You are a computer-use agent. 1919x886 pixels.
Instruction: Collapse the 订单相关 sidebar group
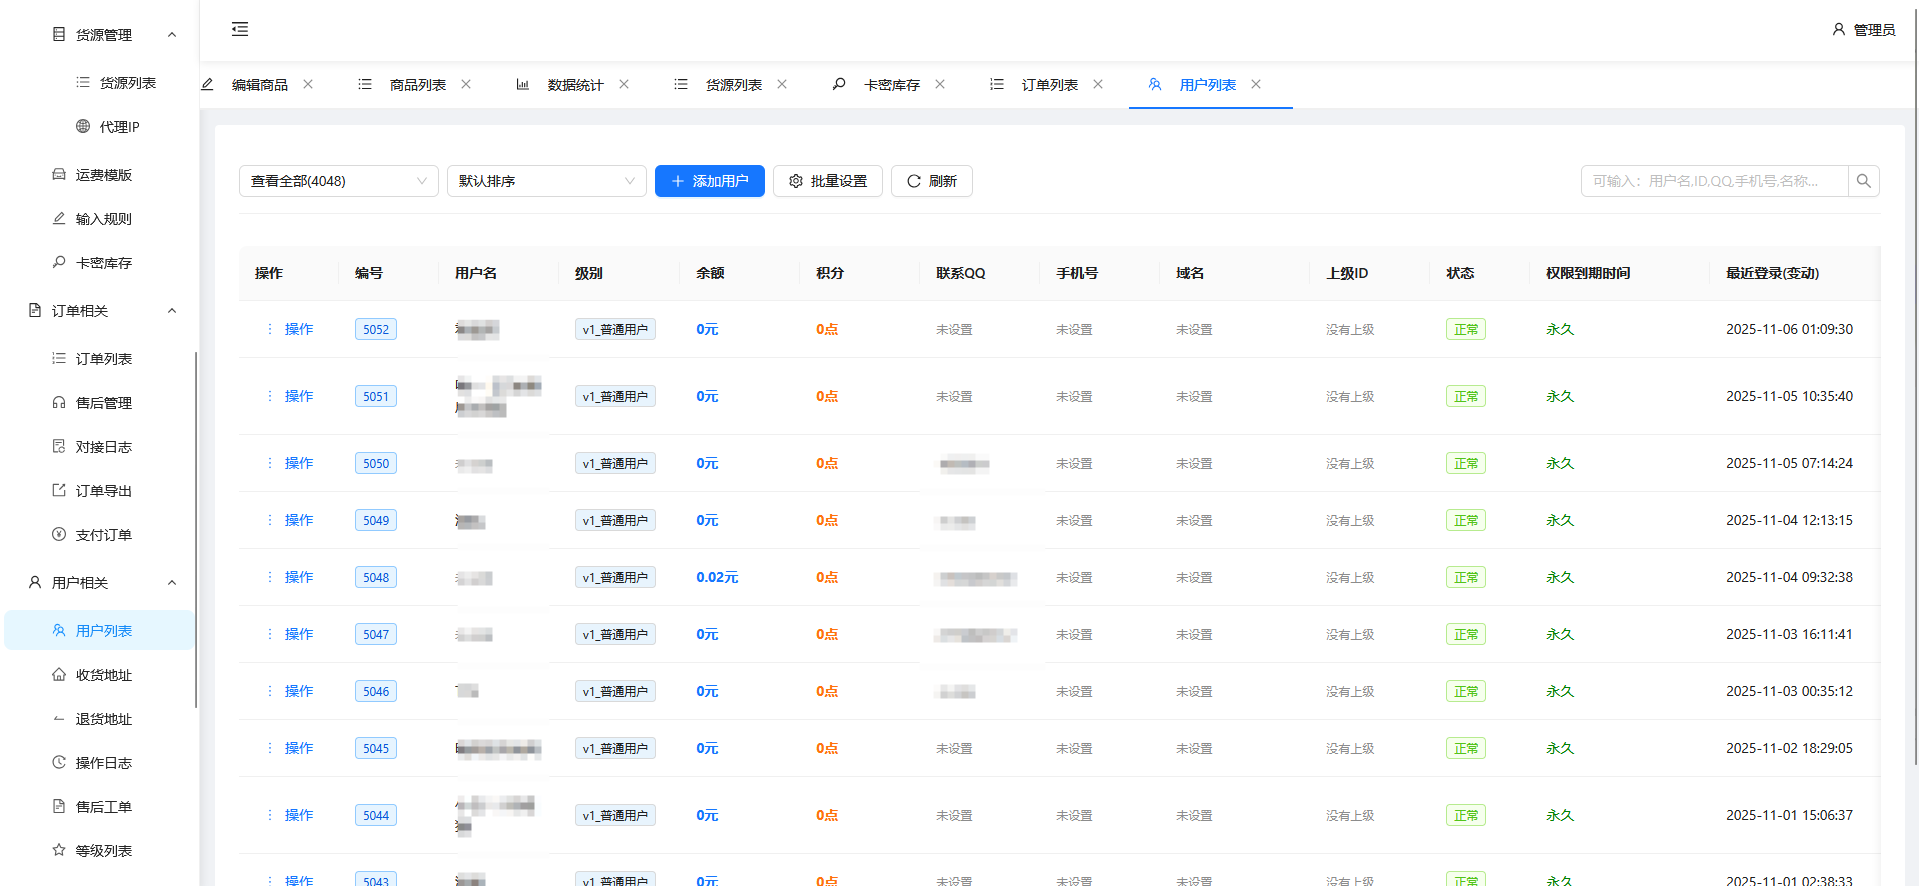pos(172,311)
